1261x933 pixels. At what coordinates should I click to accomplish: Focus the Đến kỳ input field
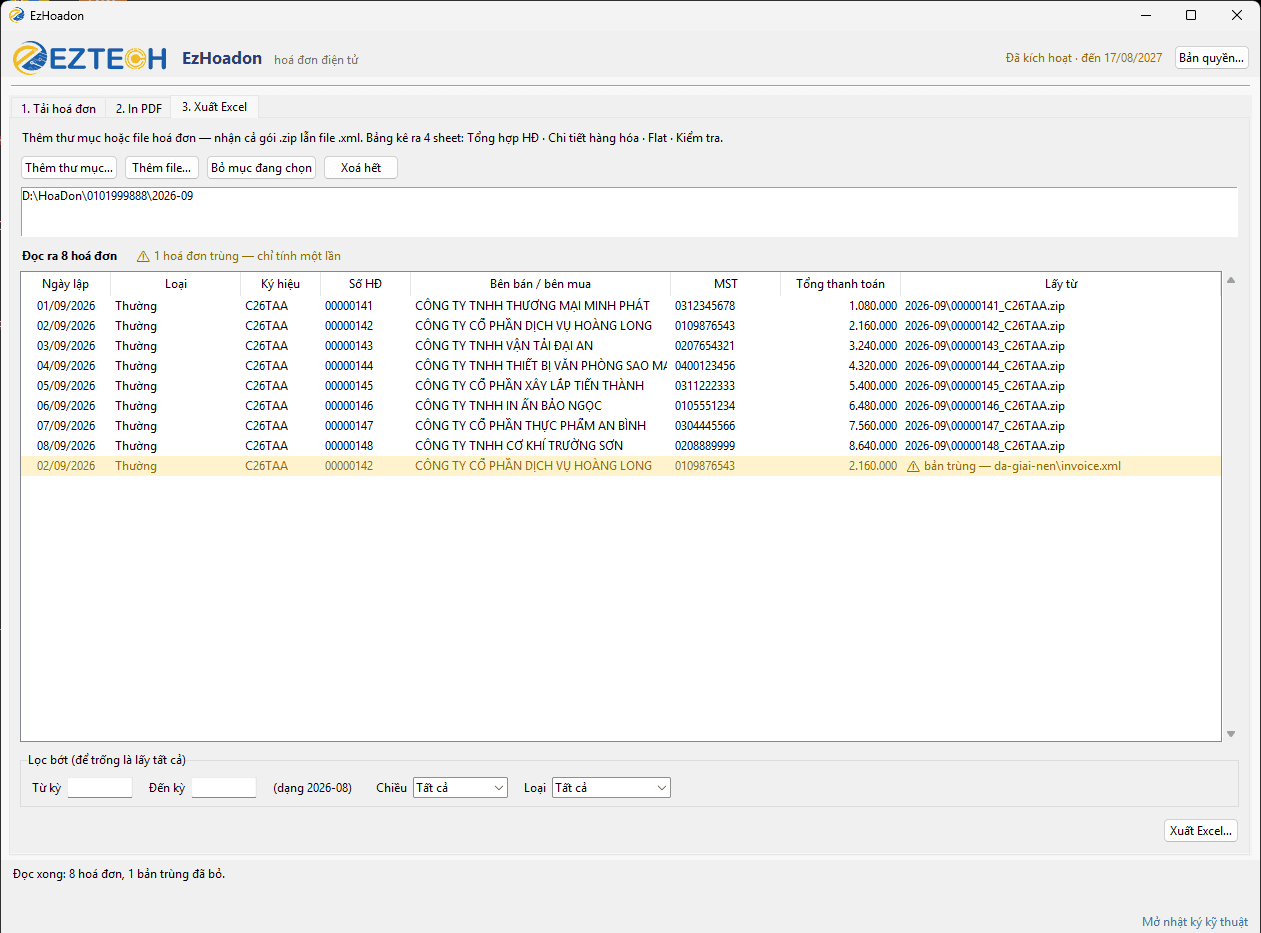[224, 788]
